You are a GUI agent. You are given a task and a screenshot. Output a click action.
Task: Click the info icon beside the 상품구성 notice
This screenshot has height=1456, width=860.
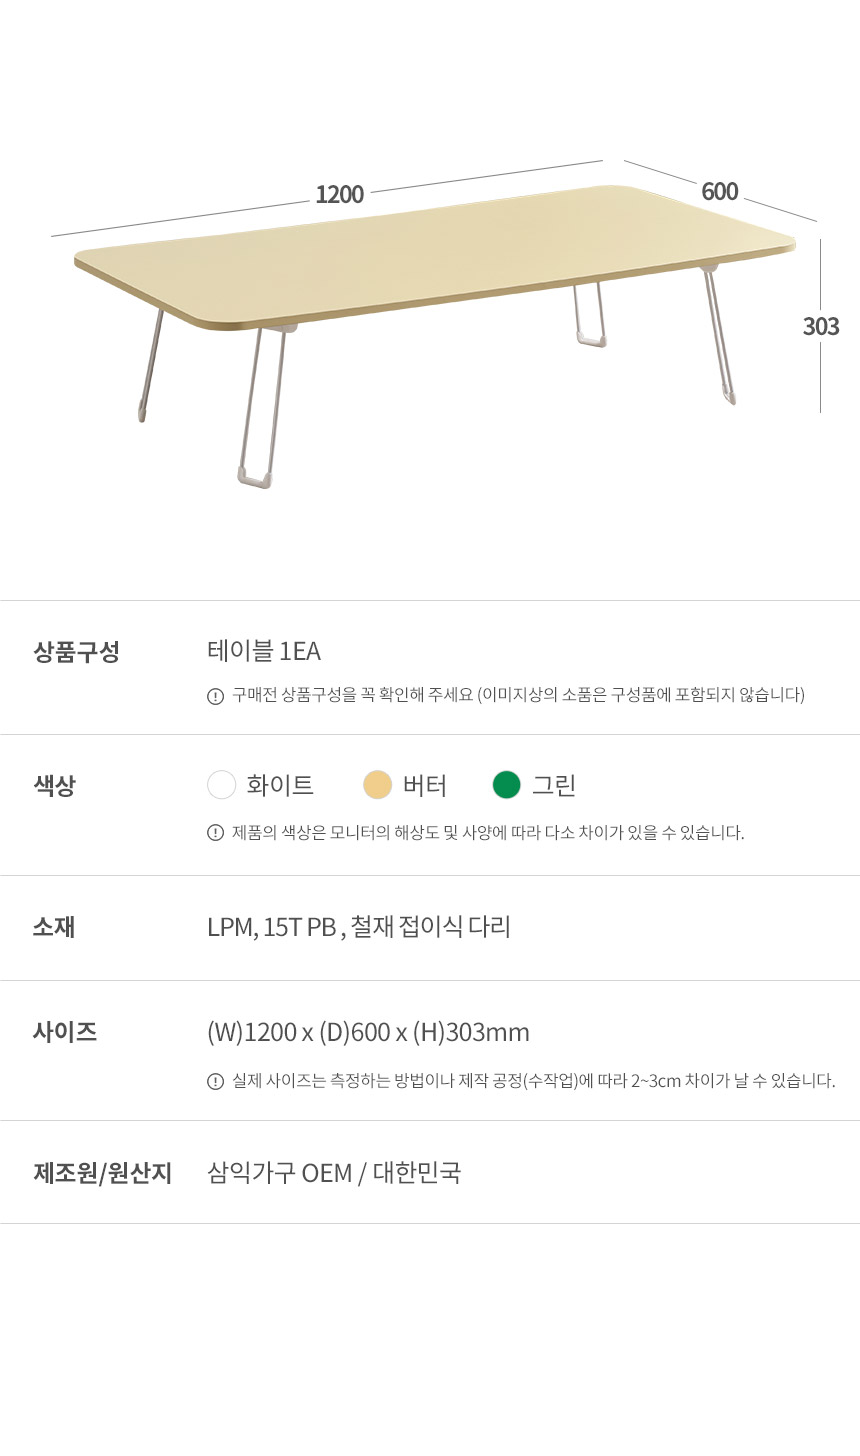pos(215,696)
